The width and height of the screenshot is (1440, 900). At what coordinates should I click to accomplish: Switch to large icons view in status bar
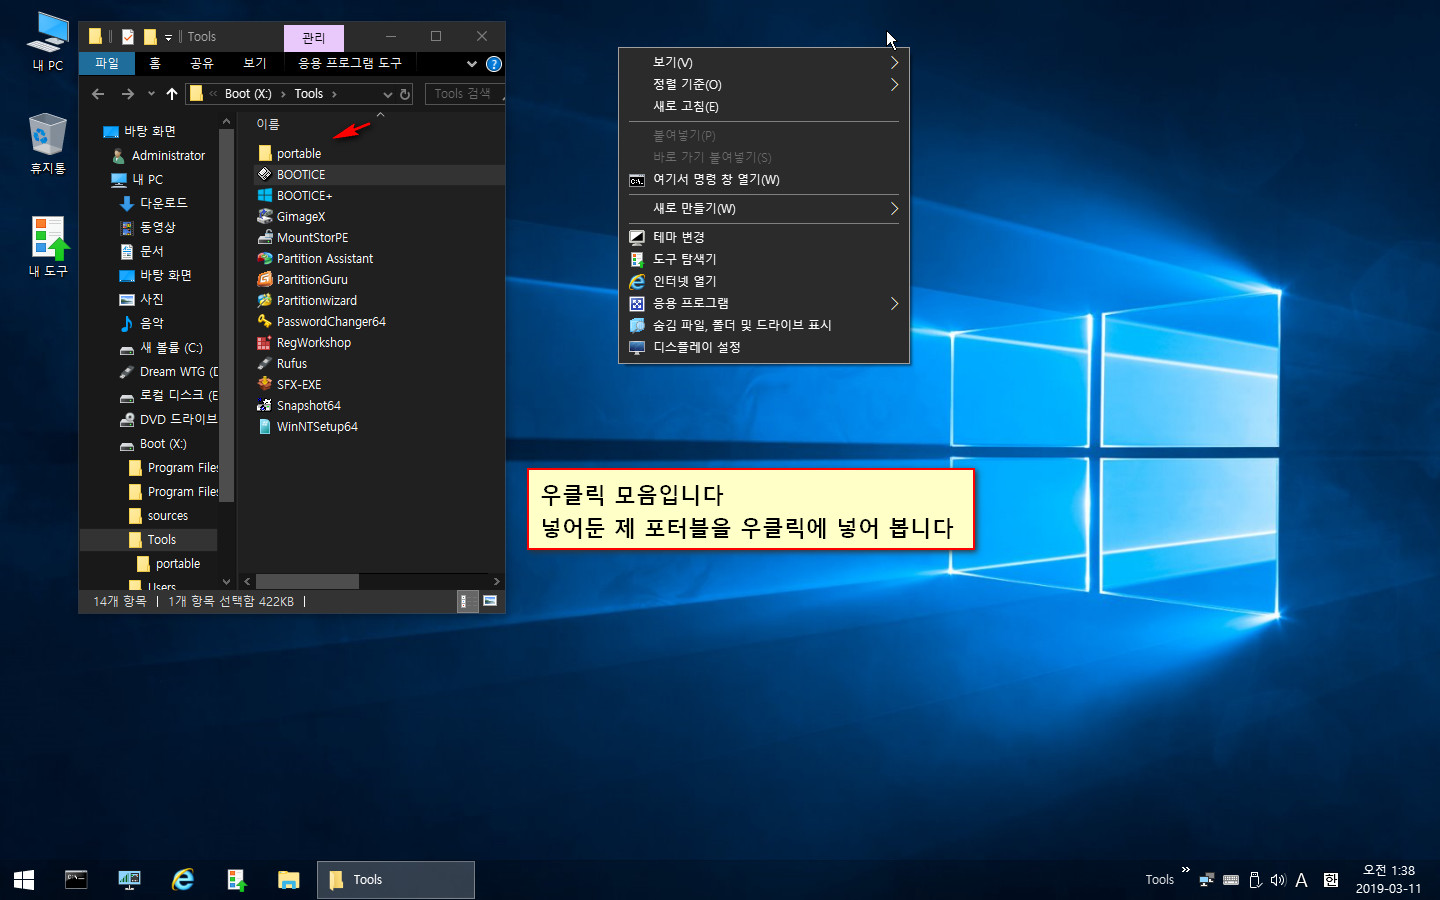490,601
